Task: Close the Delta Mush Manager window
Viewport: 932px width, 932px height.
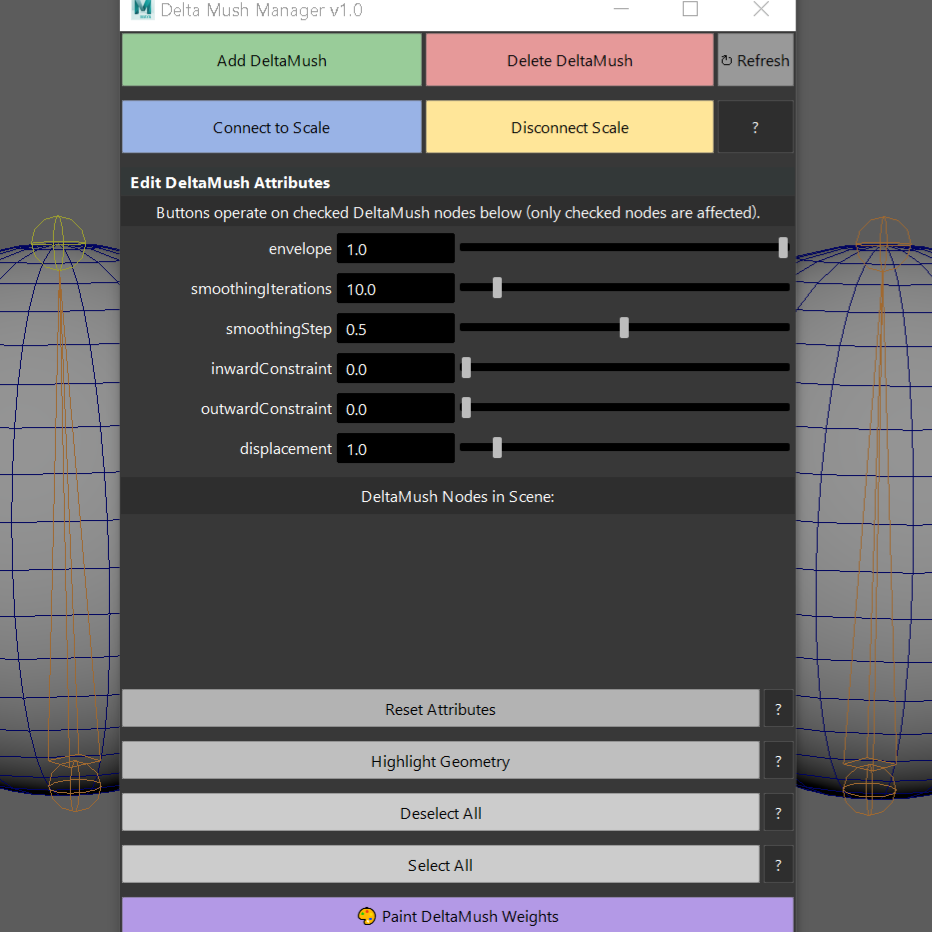Action: [761, 9]
